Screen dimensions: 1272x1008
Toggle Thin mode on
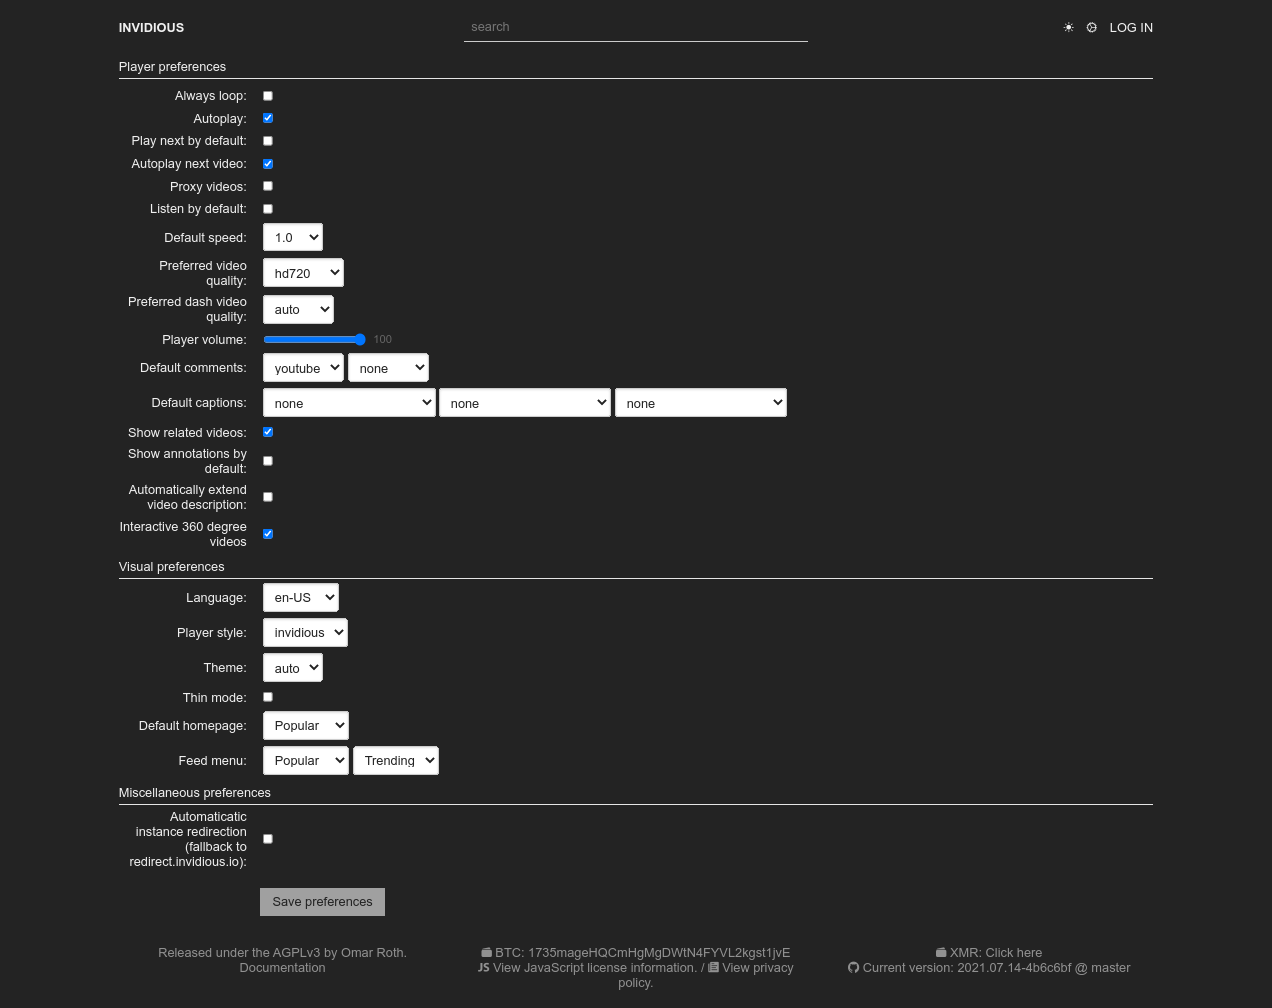[x=267, y=697]
